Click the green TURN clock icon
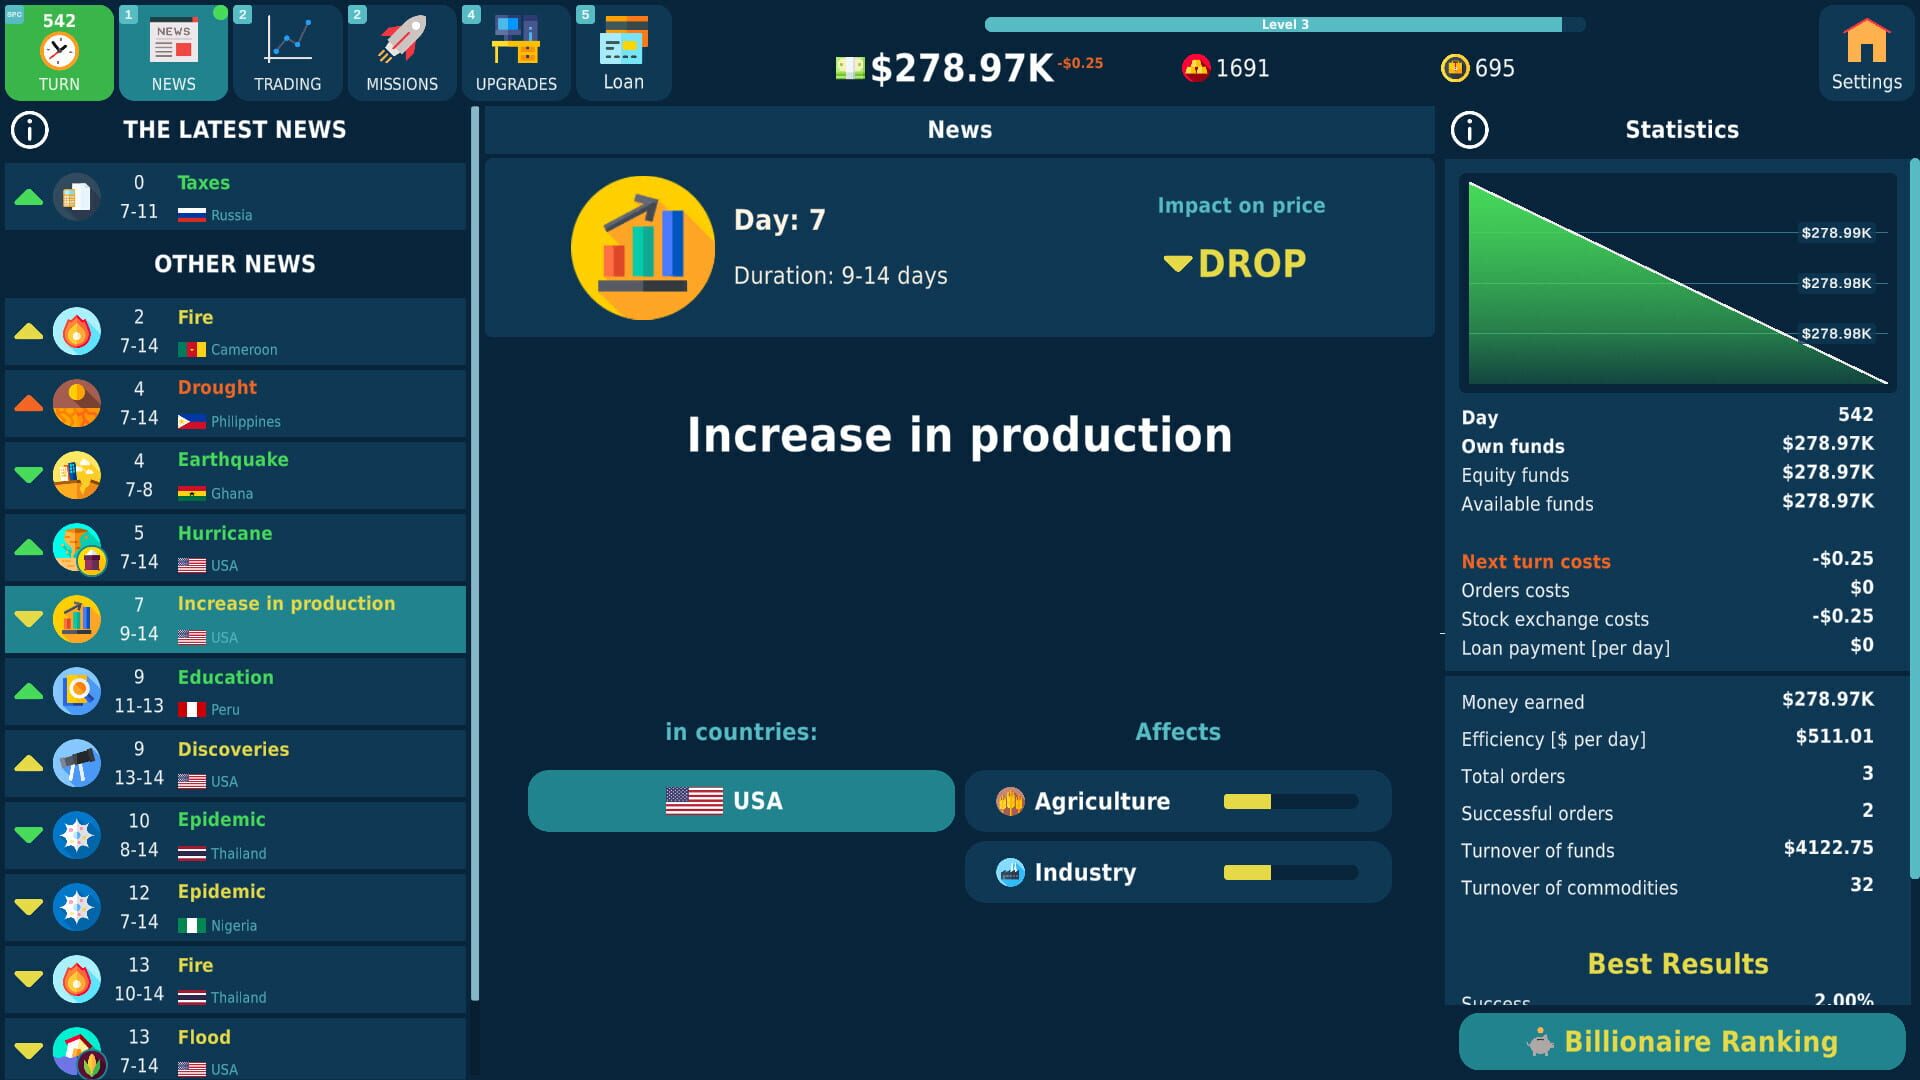Image resolution: width=1920 pixels, height=1080 pixels. tap(58, 52)
